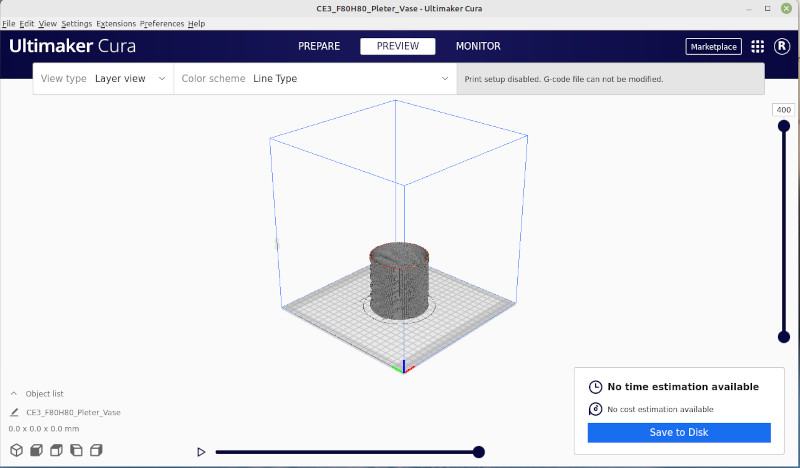
Task: Switch to right side view icon
Action: pyautogui.click(x=97, y=451)
